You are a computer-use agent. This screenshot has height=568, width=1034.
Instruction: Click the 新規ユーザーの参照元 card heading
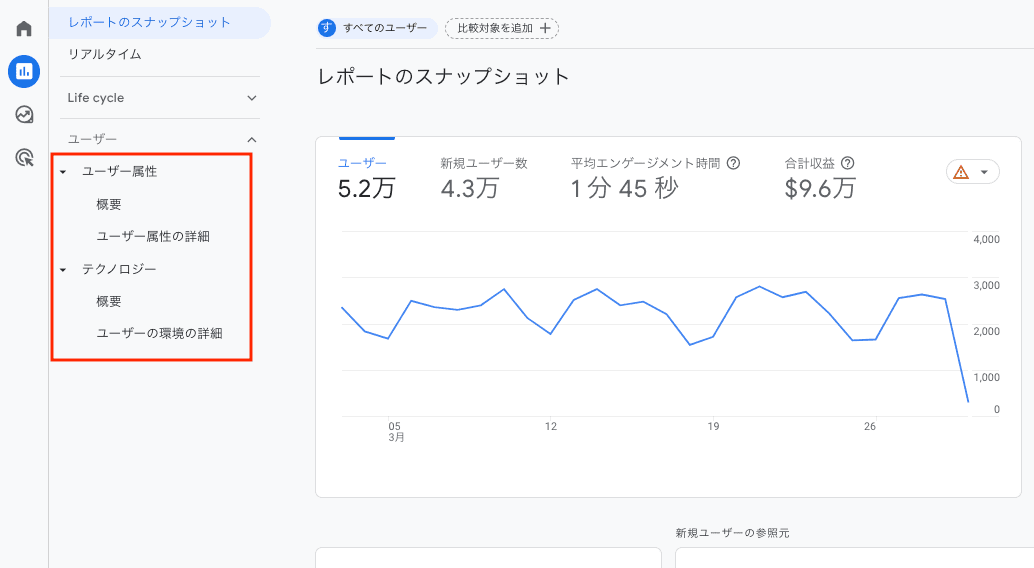[732, 533]
